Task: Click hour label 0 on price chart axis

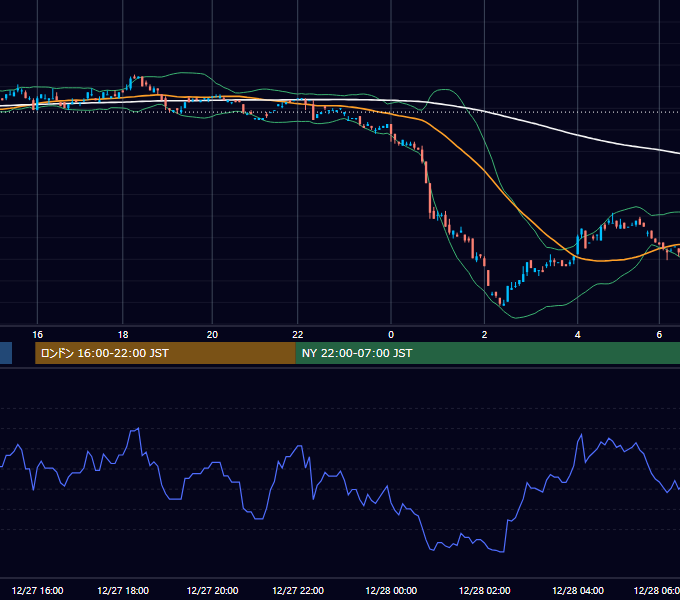Action: pyautogui.click(x=391, y=335)
